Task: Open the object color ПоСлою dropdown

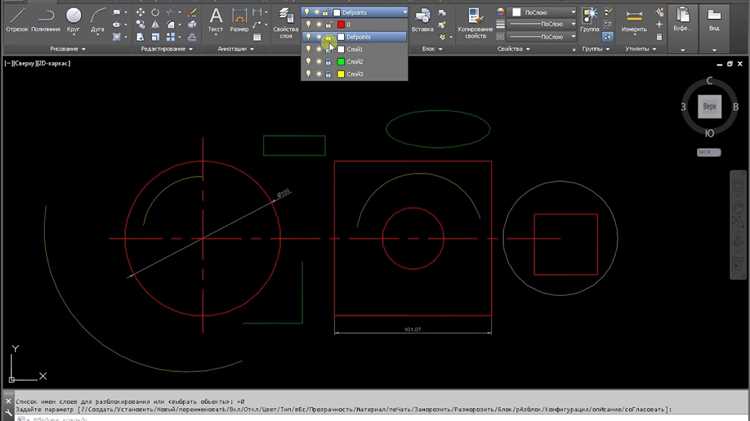Action: click(x=543, y=12)
